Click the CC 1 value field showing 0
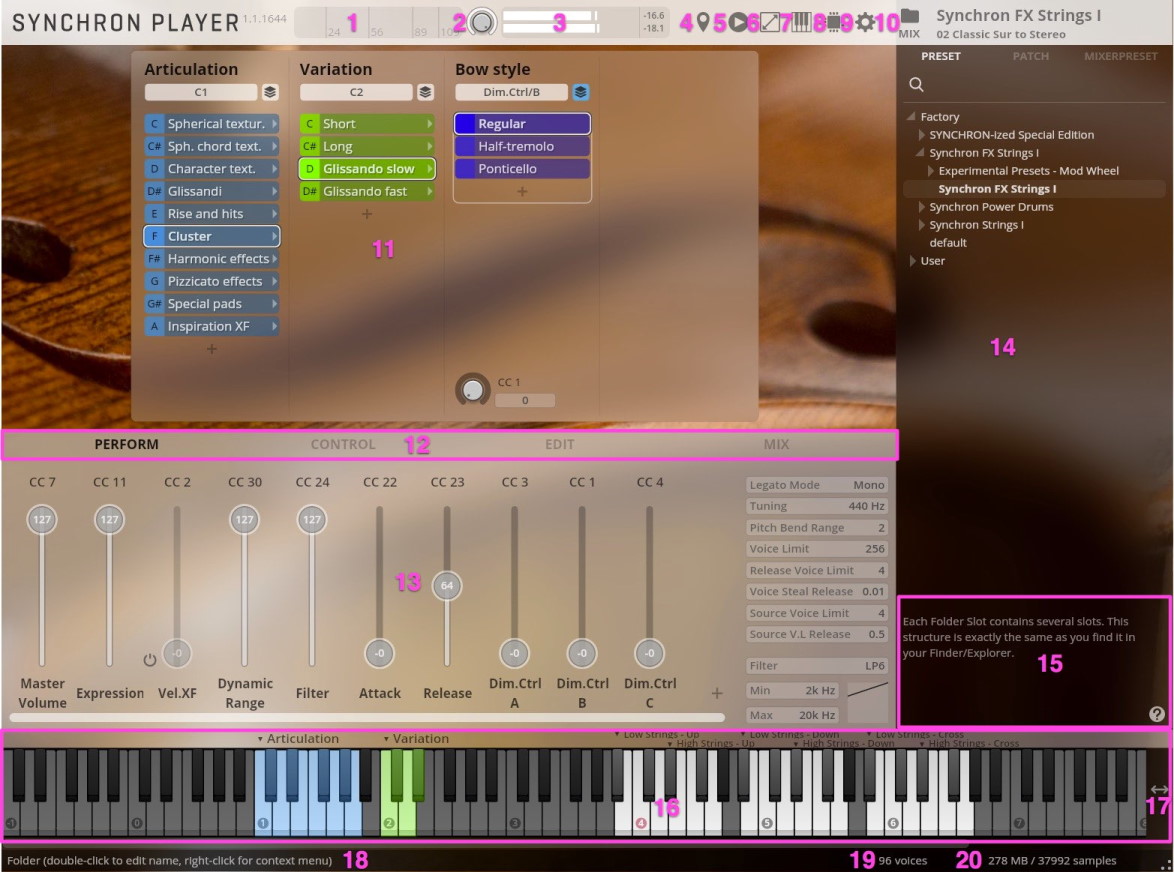The height and width of the screenshot is (872, 1174). (525, 400)
